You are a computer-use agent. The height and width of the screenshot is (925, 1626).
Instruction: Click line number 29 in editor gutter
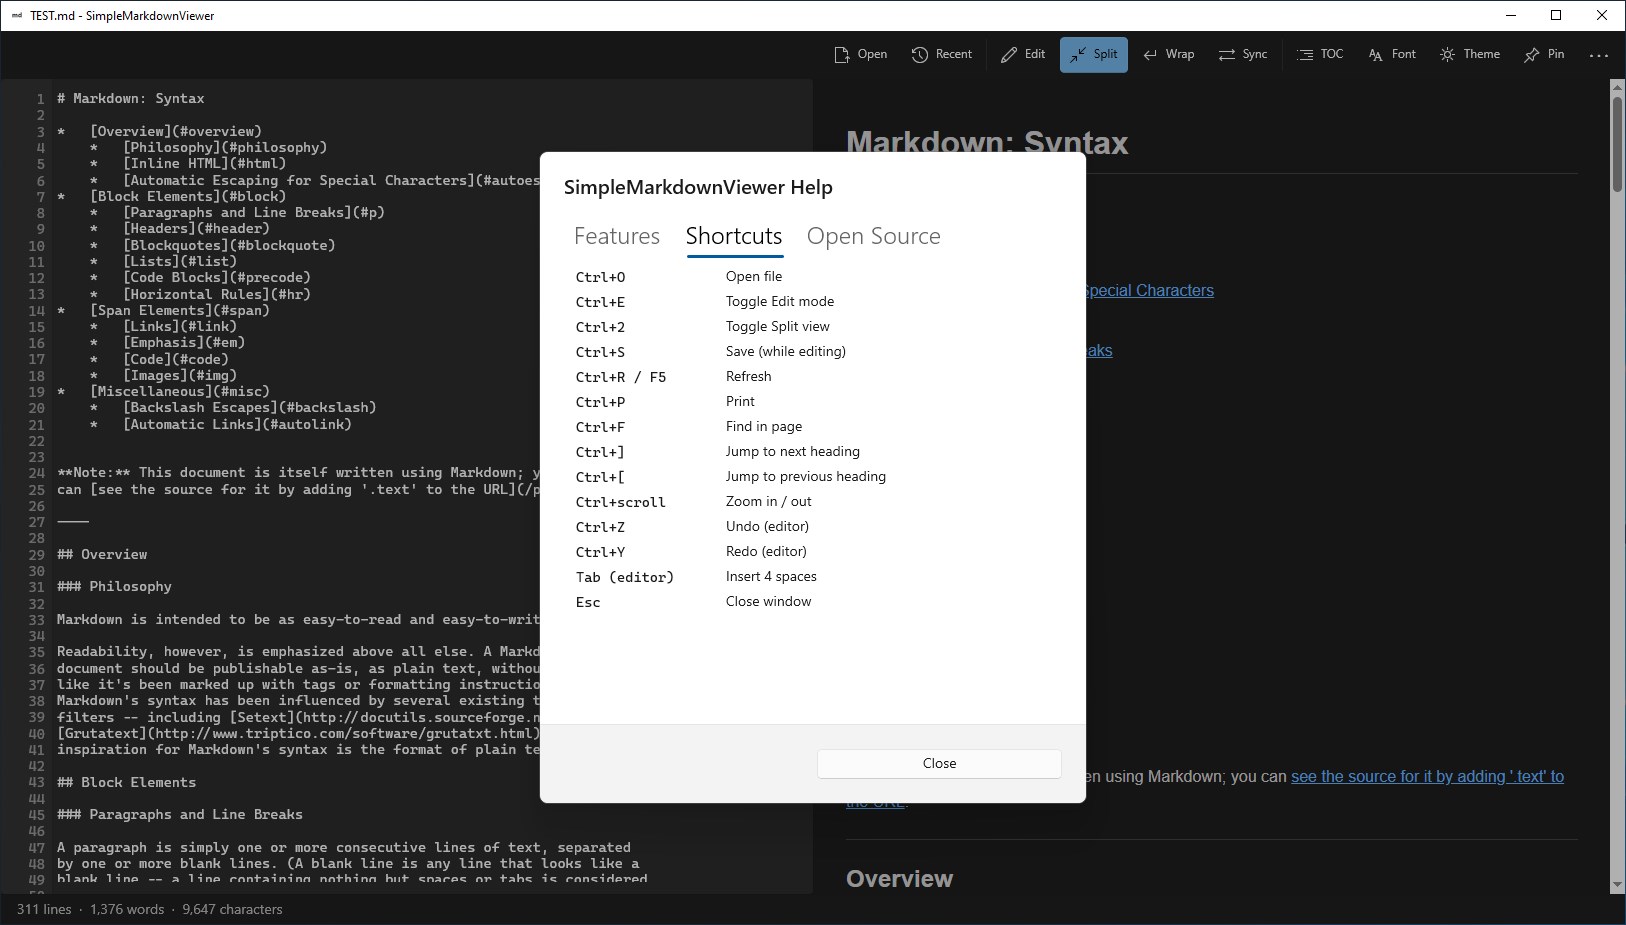click(36, 554)
